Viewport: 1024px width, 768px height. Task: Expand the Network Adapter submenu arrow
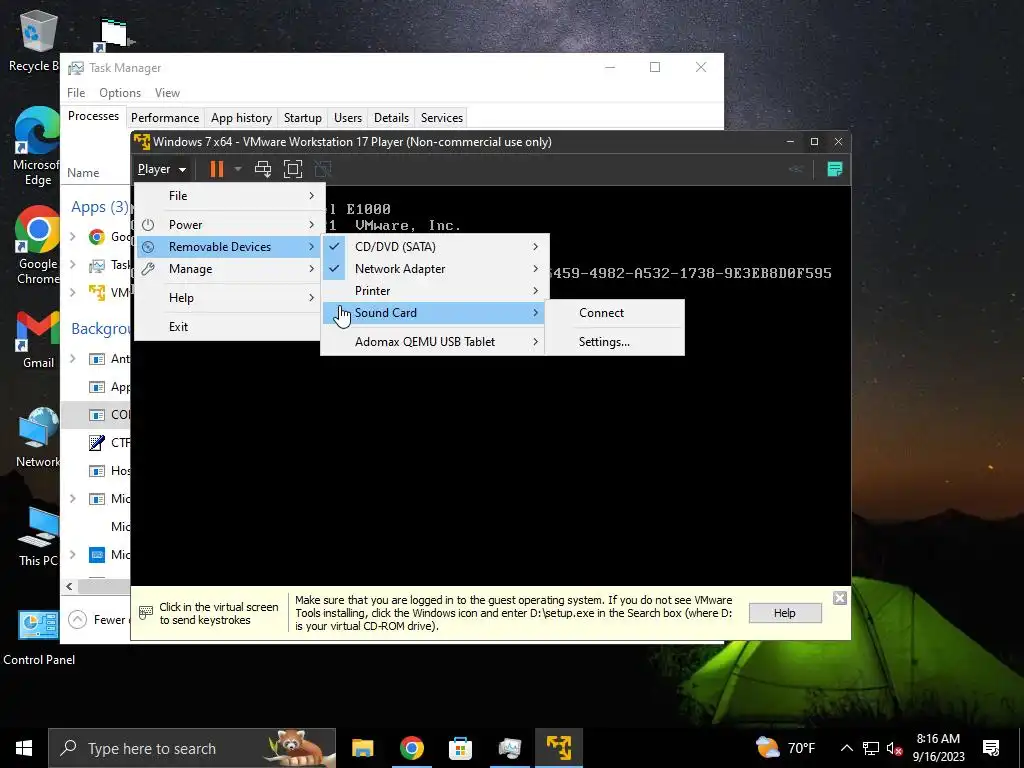point(536,269)
